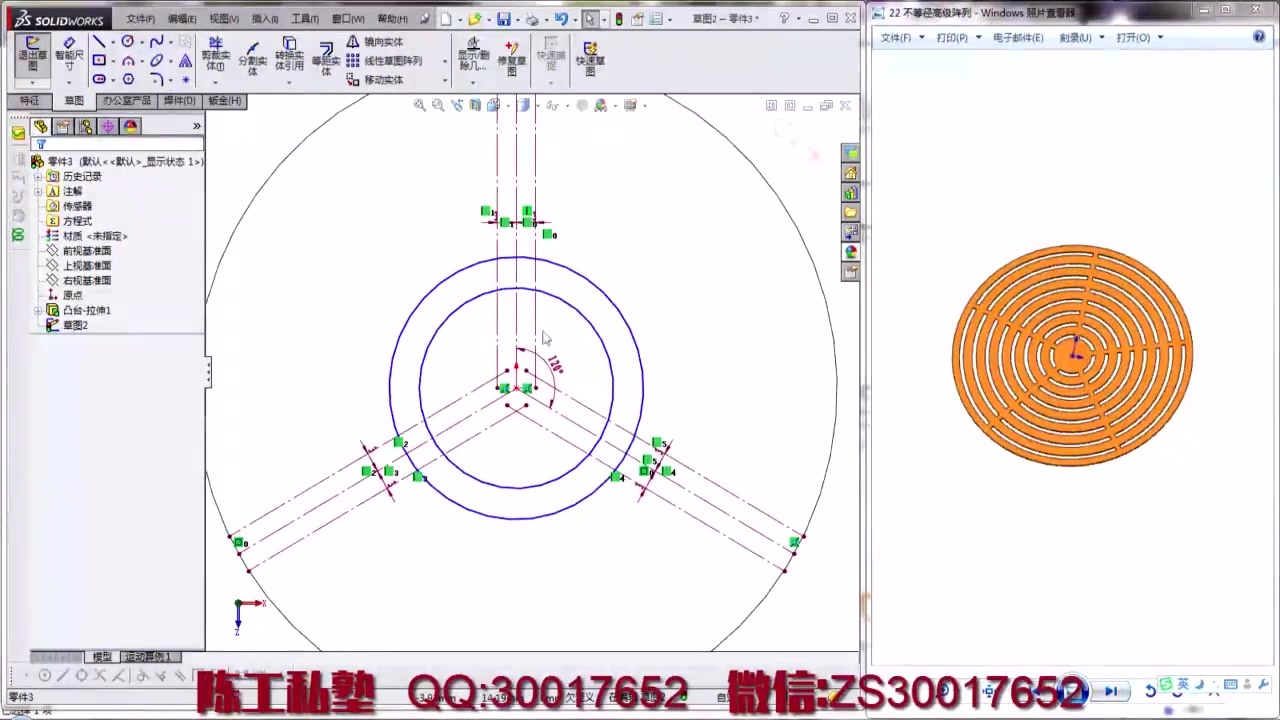
Task: Click Split Entities (分割实体) tool
Action: (x=252, y=59)
